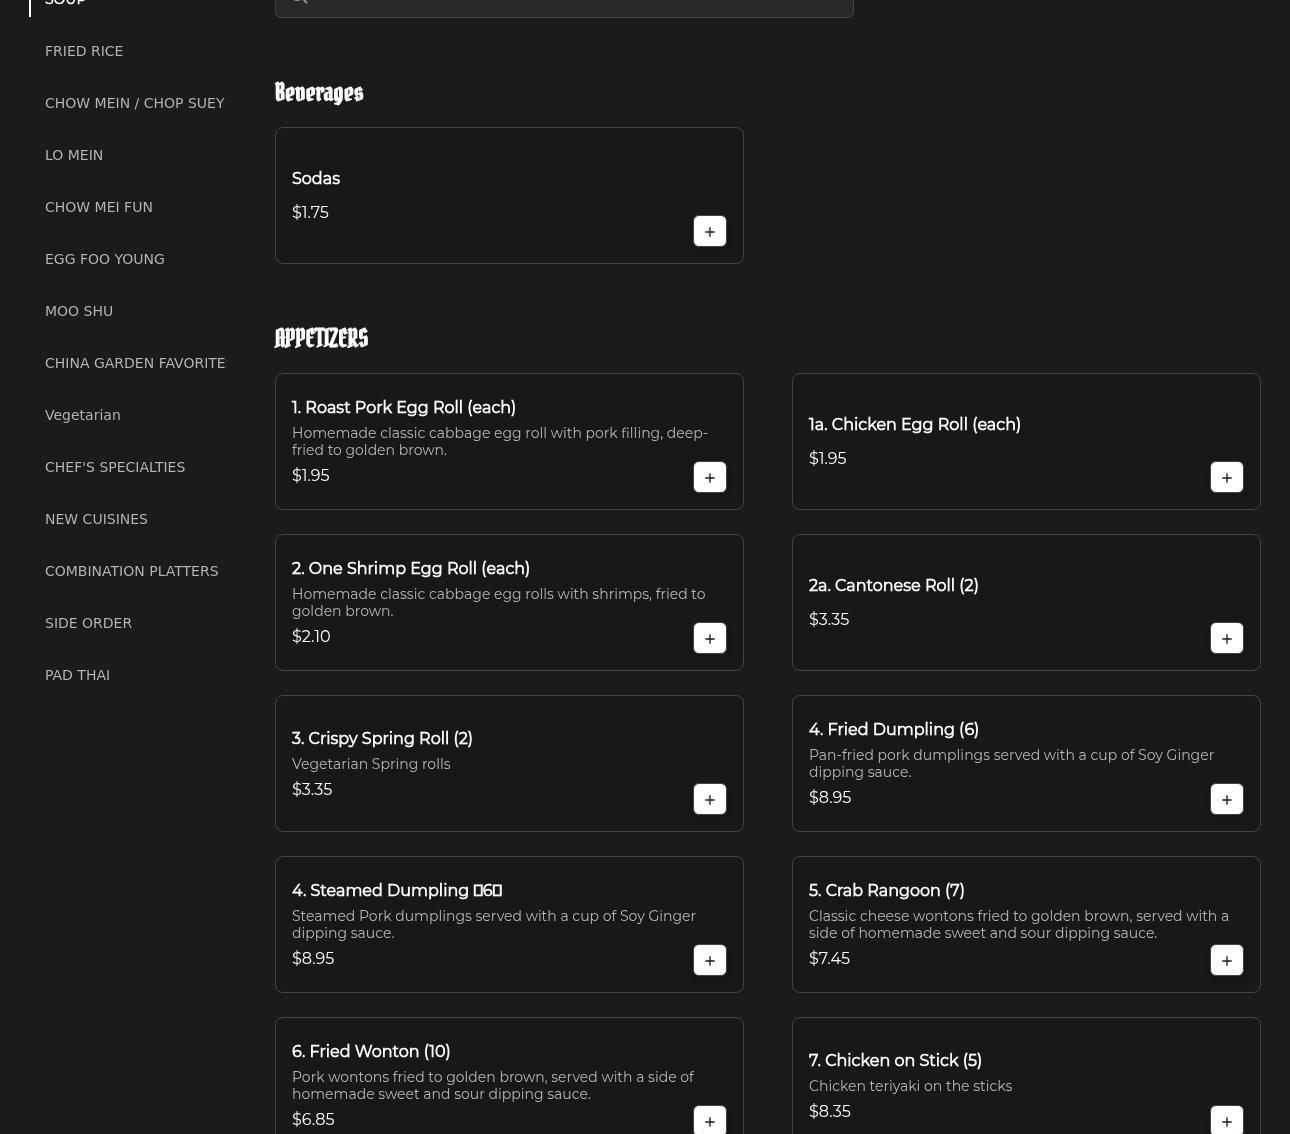Jump to Lo Mein section

74,155
